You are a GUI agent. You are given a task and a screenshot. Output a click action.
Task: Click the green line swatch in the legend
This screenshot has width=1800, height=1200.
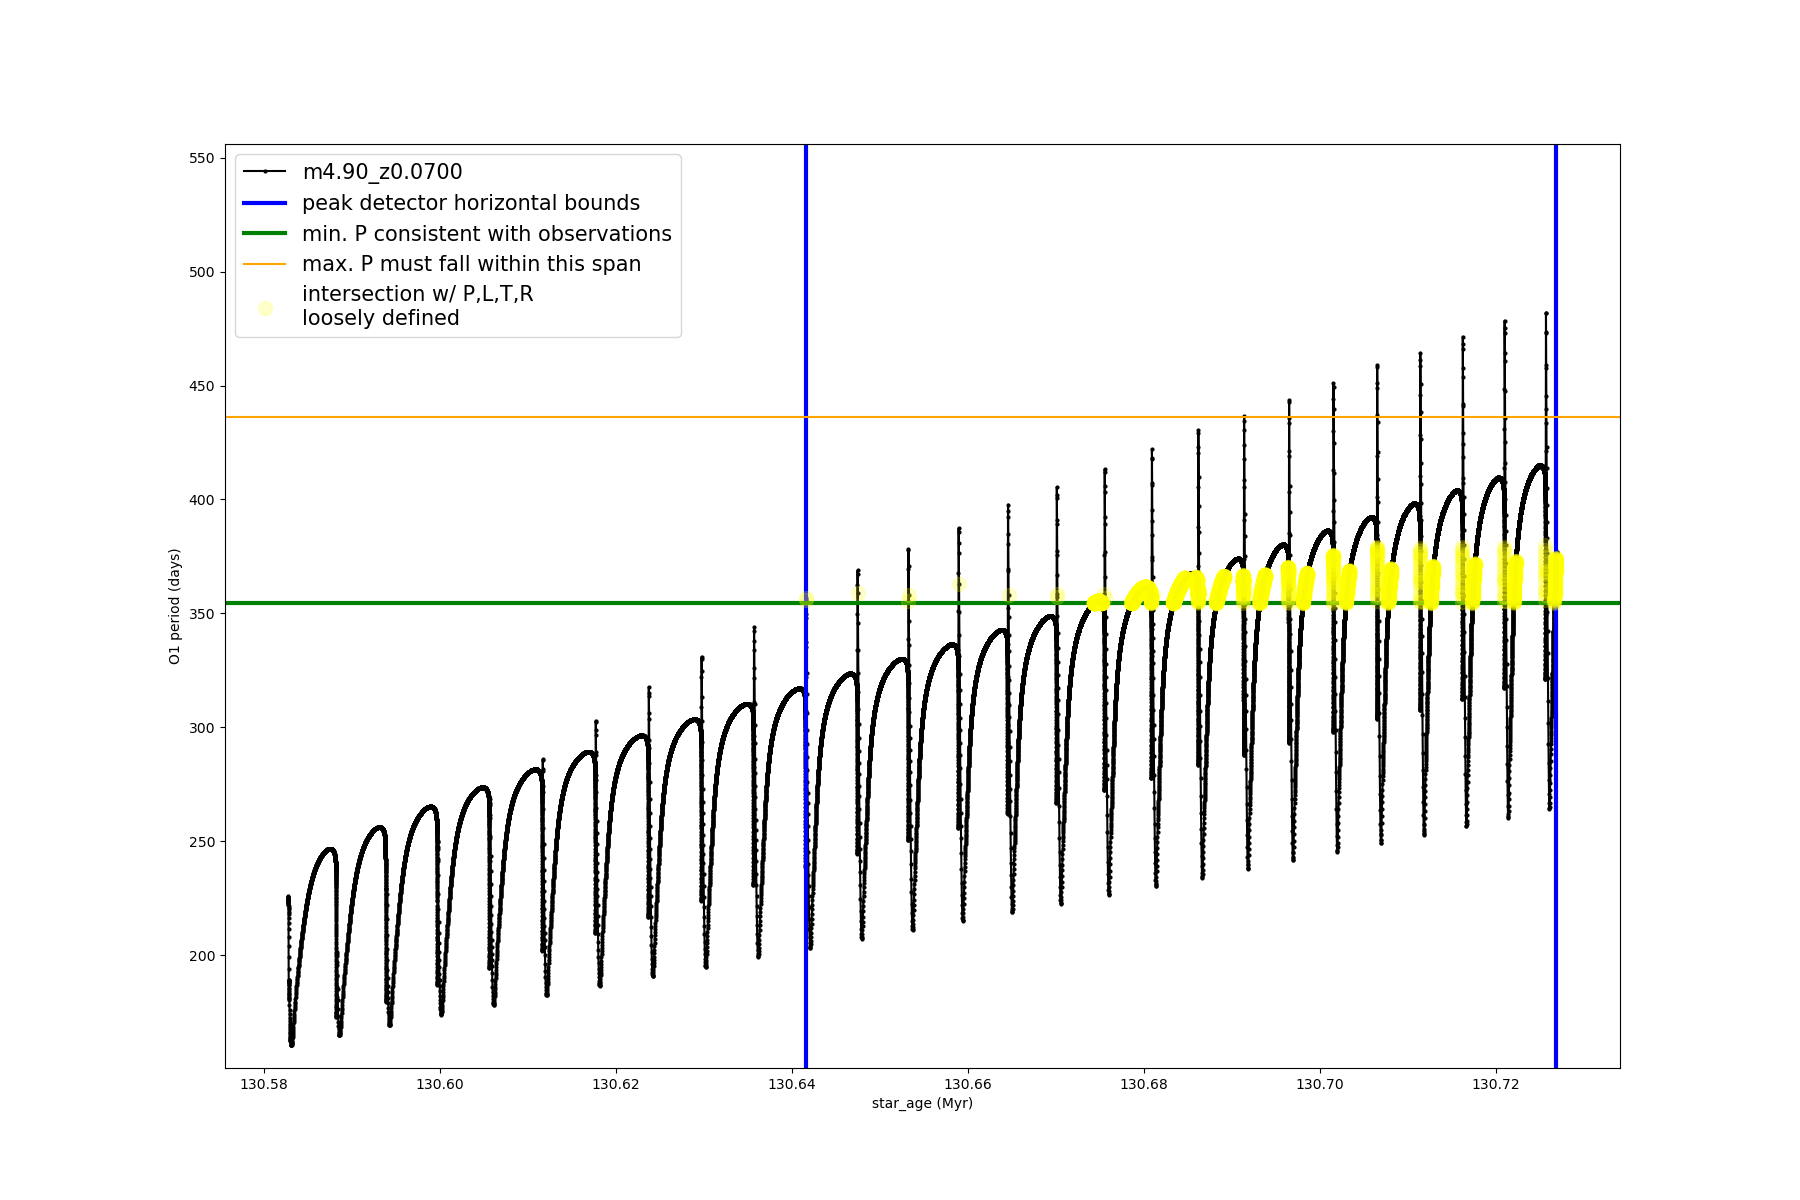[x=265, y=234]
